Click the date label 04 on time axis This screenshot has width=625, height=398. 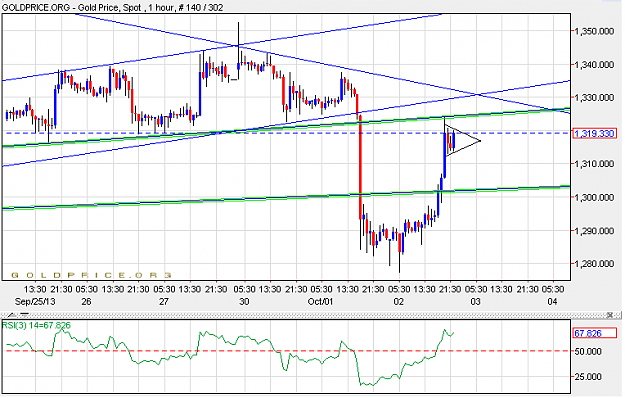[x=552, y=302]
